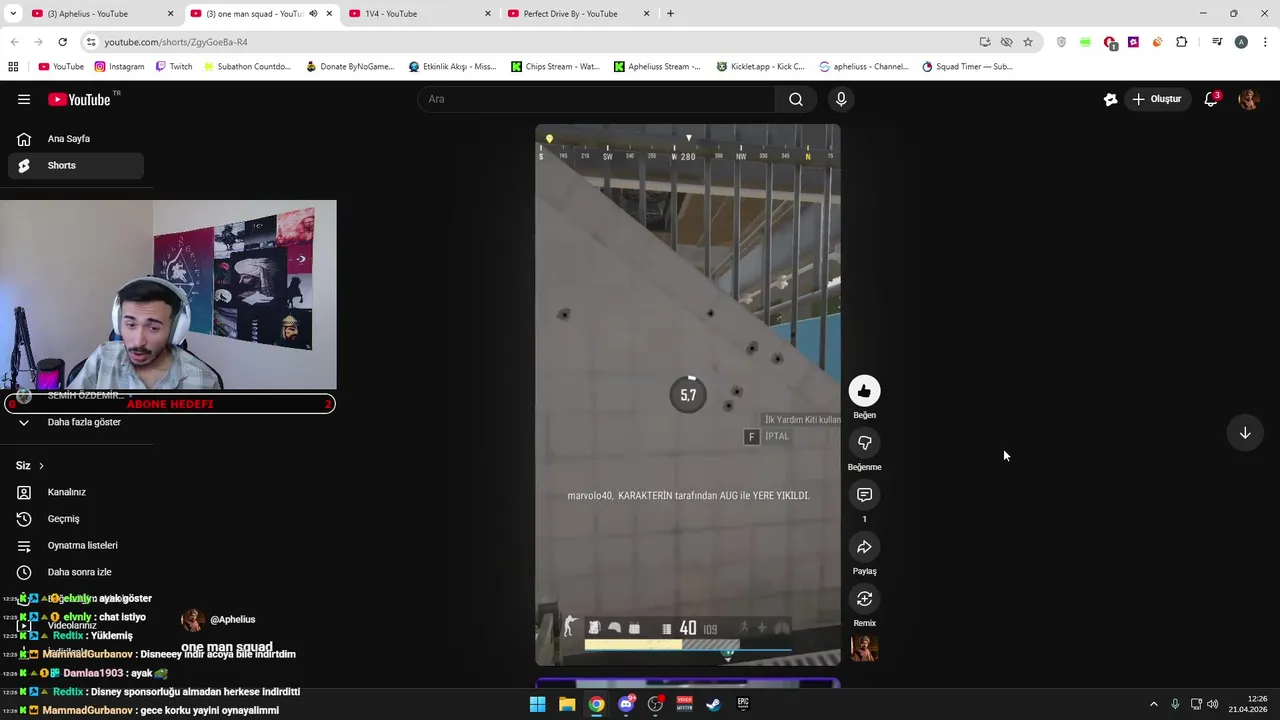1280x720 pixels.
Task: Open File Explorer from taskbar
Action: 567,704
